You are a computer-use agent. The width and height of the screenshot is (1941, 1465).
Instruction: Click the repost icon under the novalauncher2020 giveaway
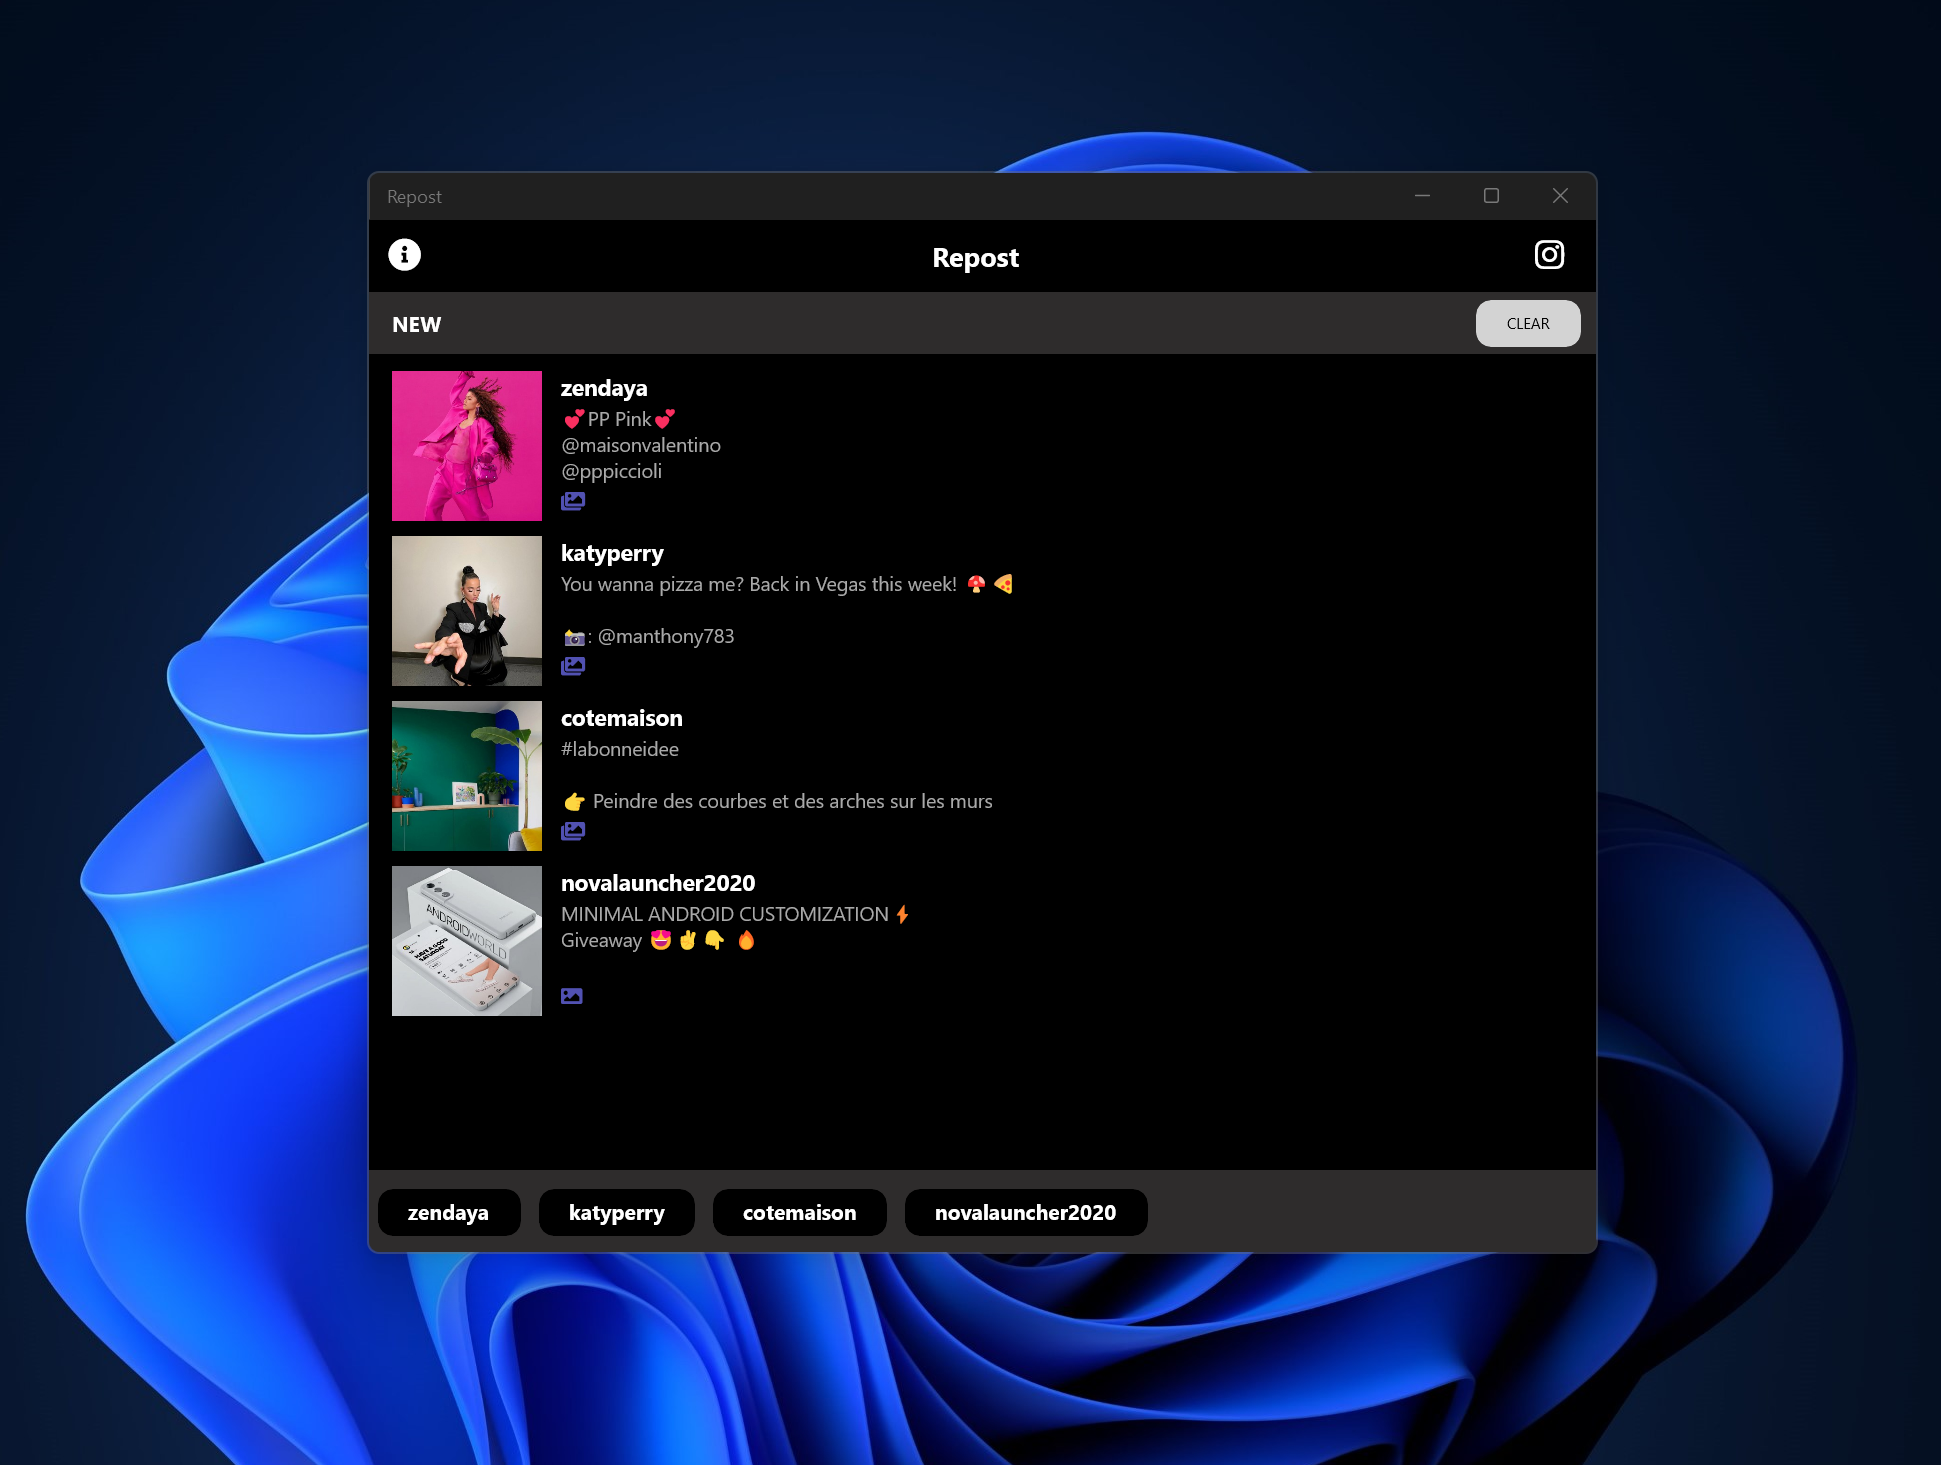tap(571, 995)
